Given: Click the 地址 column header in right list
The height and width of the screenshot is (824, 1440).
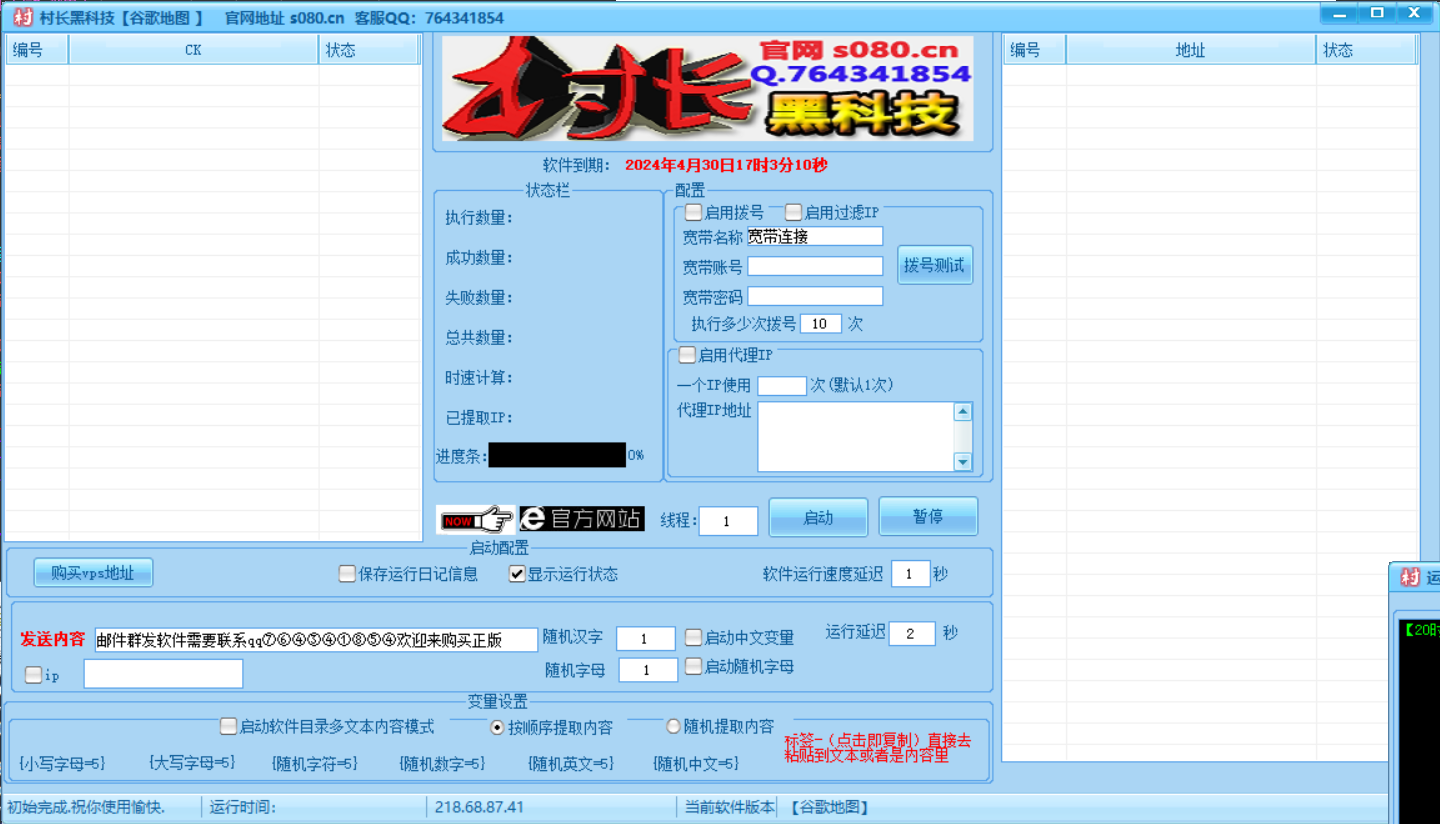Looking at the screenshot, I should point(1191,50).
